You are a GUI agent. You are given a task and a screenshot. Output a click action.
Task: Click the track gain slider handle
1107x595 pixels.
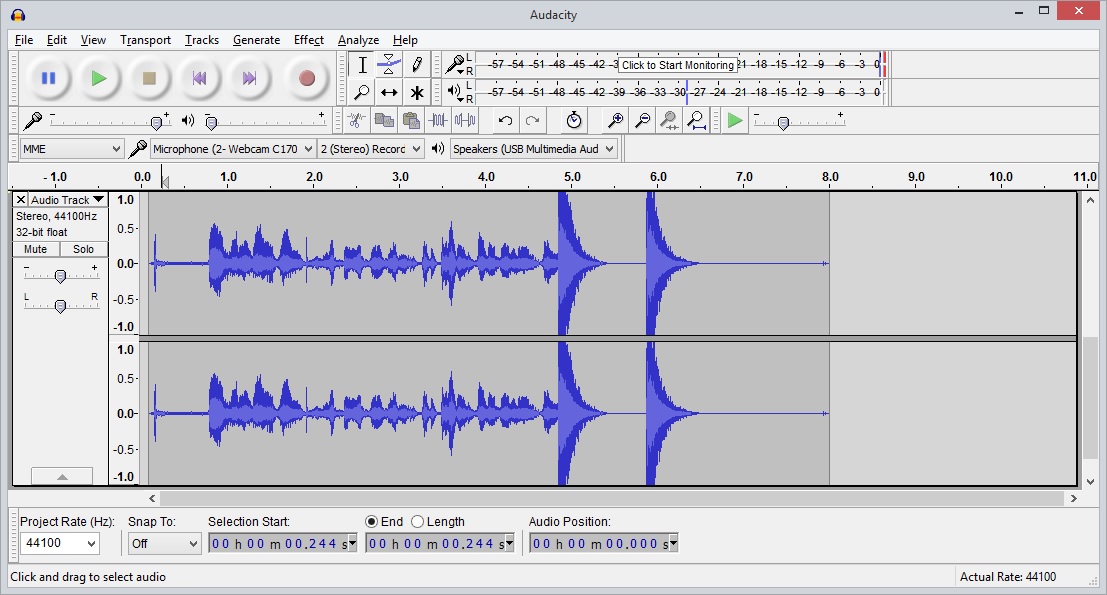coord(60,276)
